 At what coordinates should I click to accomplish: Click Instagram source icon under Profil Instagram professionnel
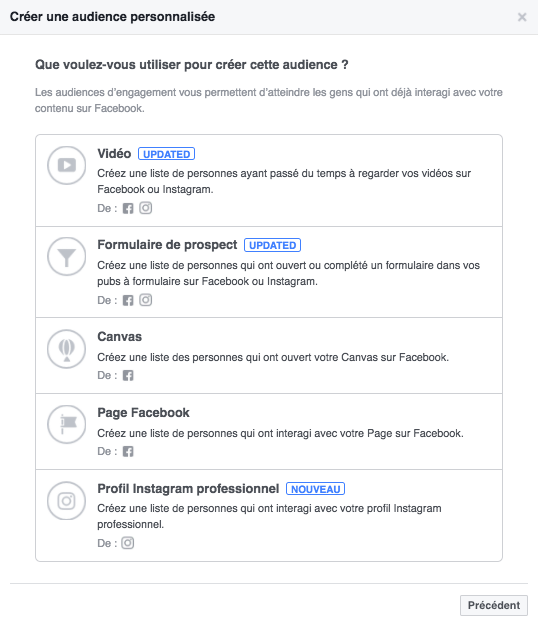[x=128, y=543]
